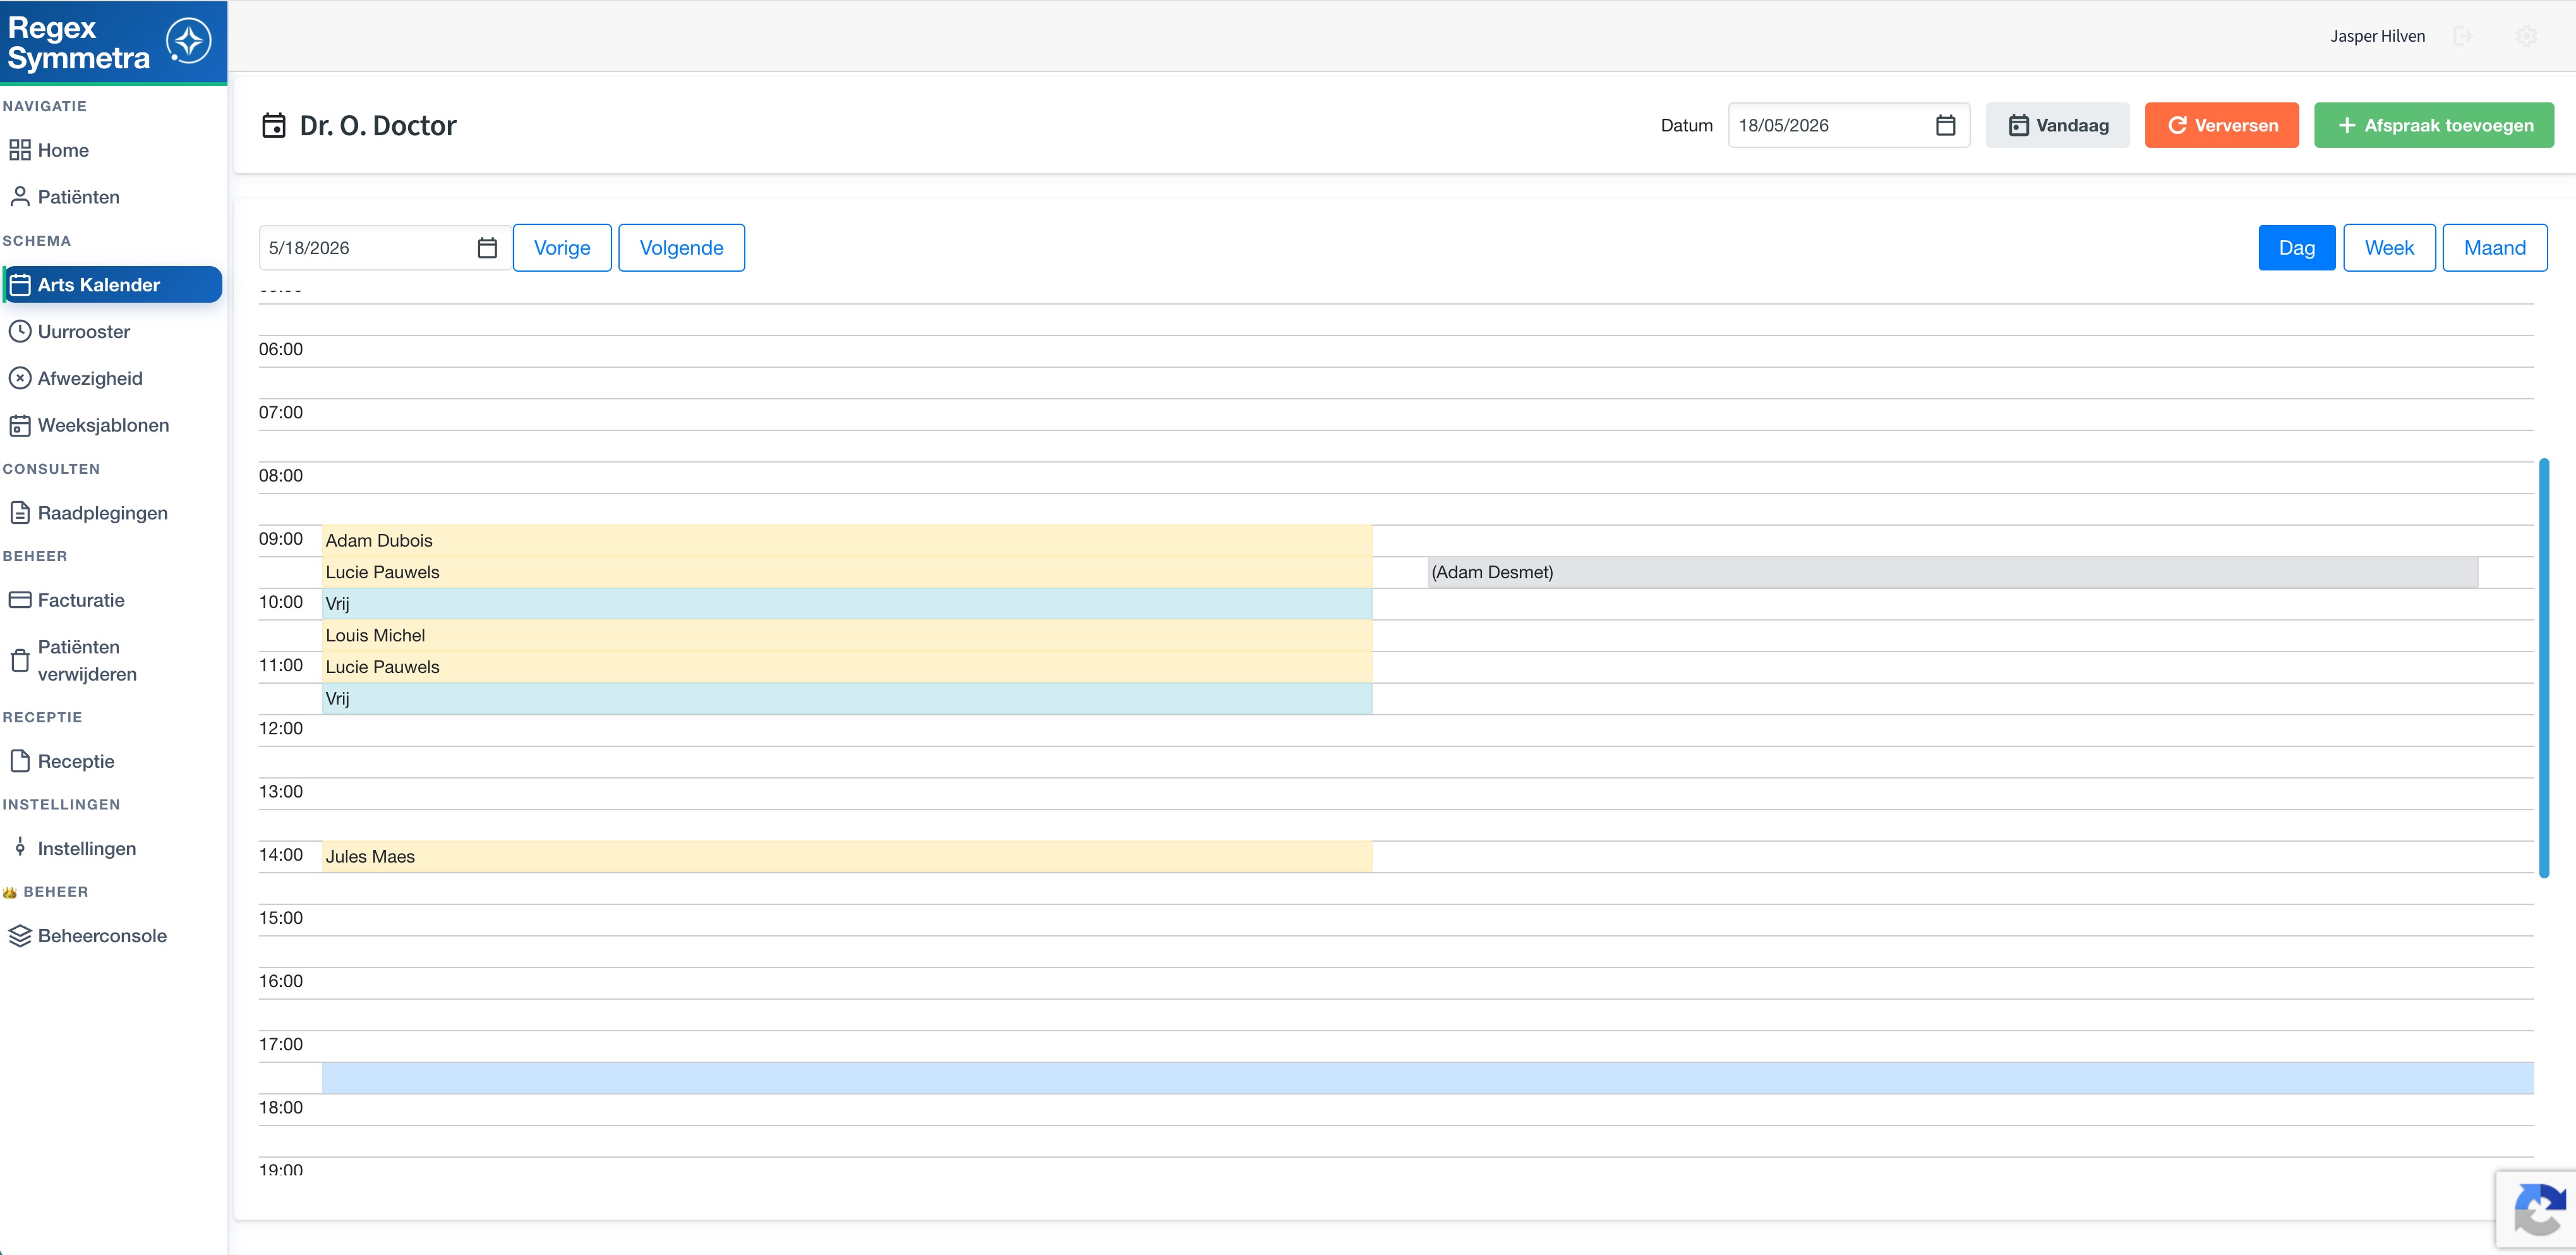
Task: Open the (Adam Desmet) grey appointment
Action: [1952, 572]
